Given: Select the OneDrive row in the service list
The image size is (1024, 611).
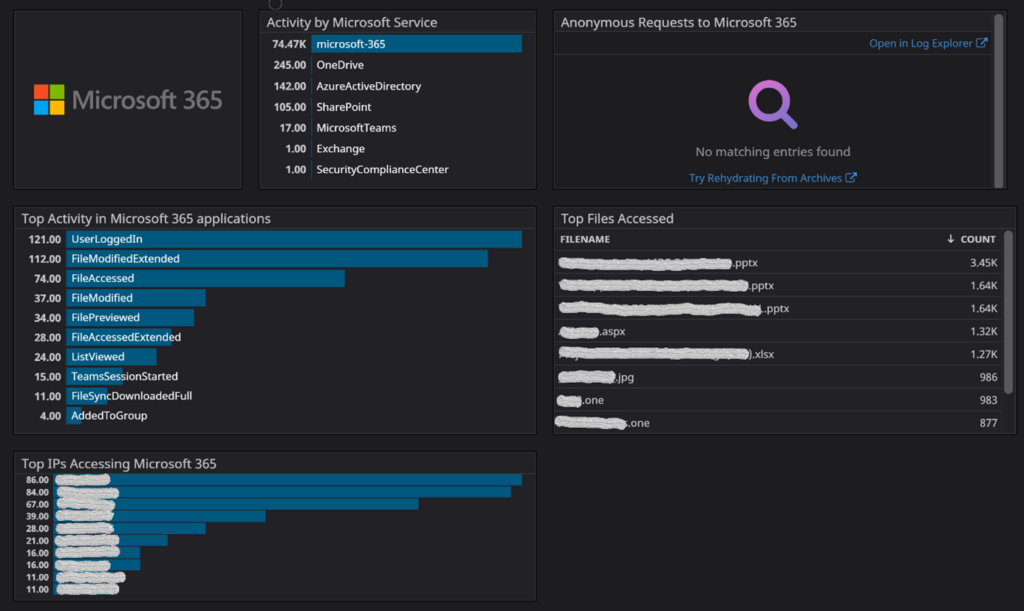Looking at the screenshot, I should coord(340,65).
